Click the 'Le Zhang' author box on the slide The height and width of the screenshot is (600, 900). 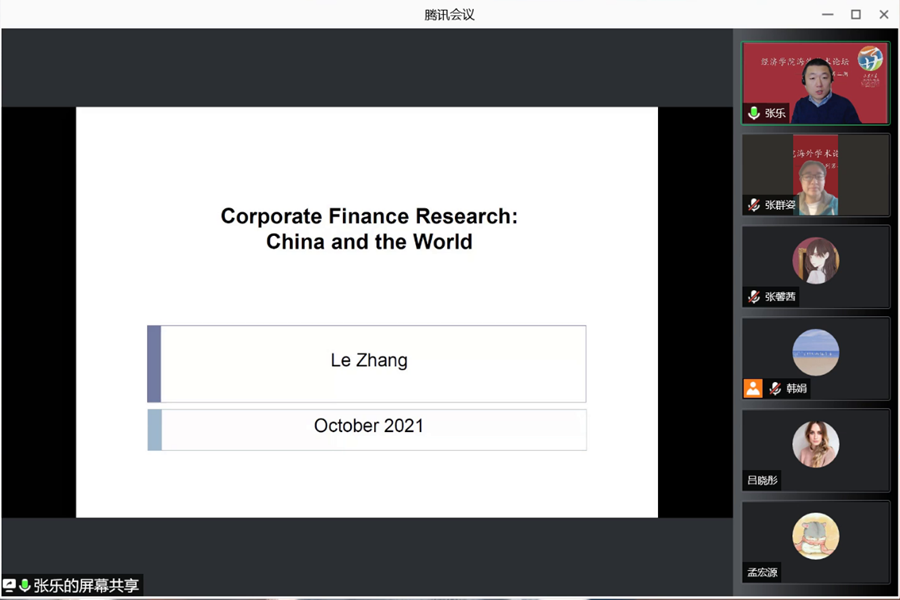point(369,362)
